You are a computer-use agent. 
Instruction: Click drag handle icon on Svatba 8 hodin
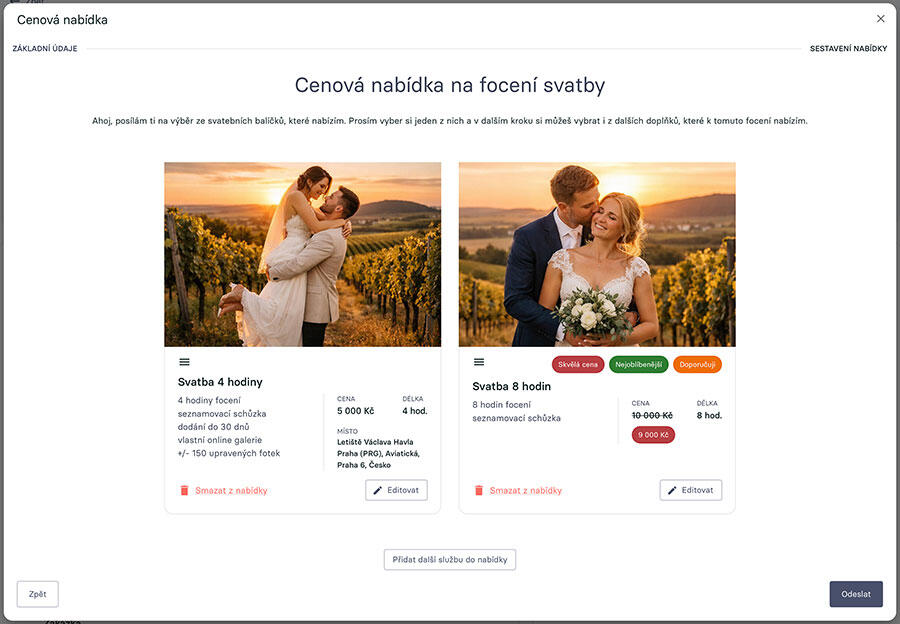click(479, 362)
